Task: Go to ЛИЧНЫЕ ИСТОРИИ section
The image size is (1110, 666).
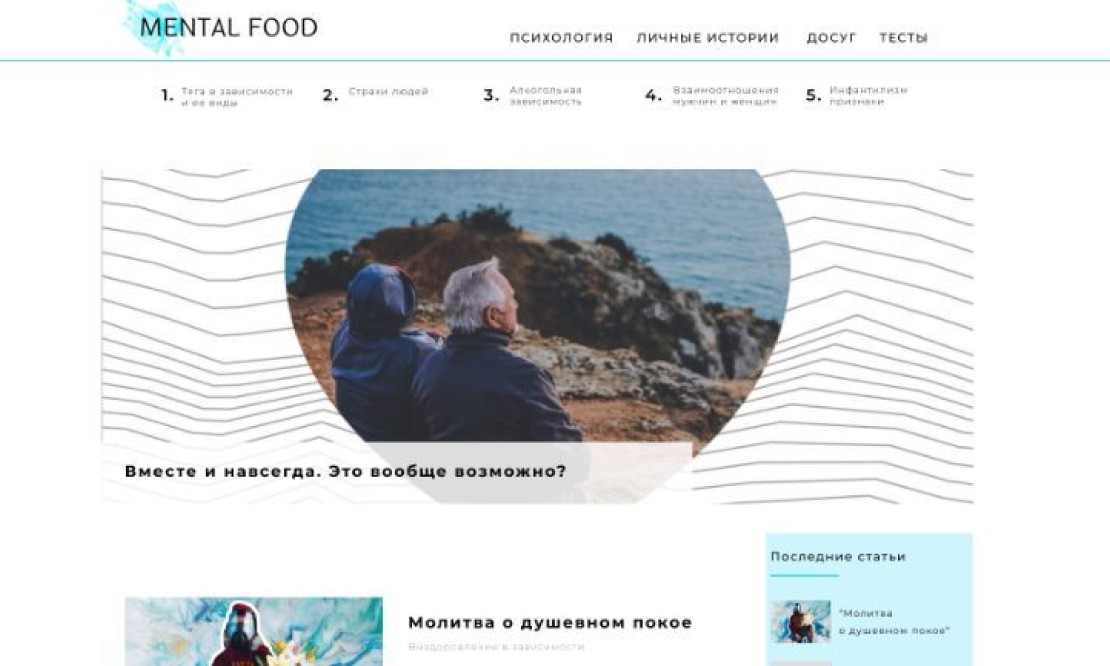Action: (x=708, y=38)
